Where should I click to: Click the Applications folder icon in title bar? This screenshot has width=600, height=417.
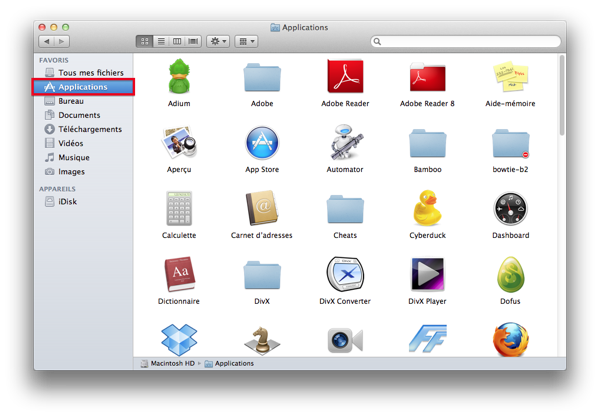point(275,28)
